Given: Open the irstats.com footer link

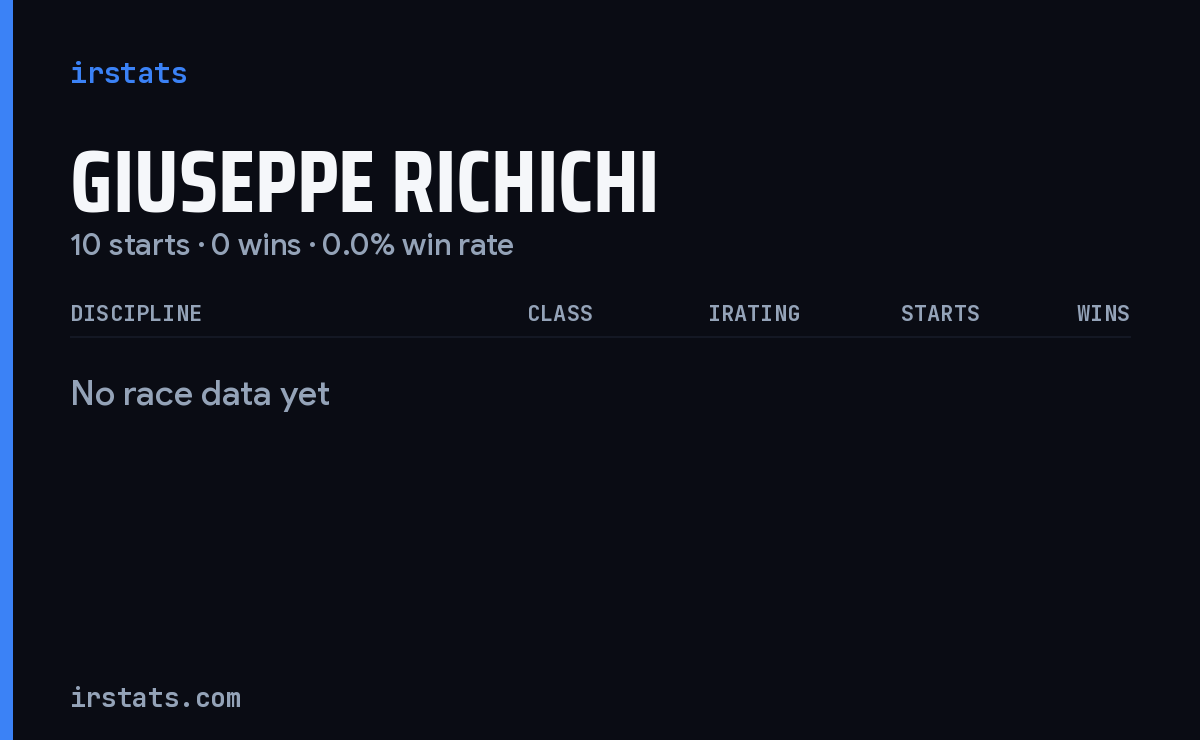Looking at the screenshot, I should (155, 698).
